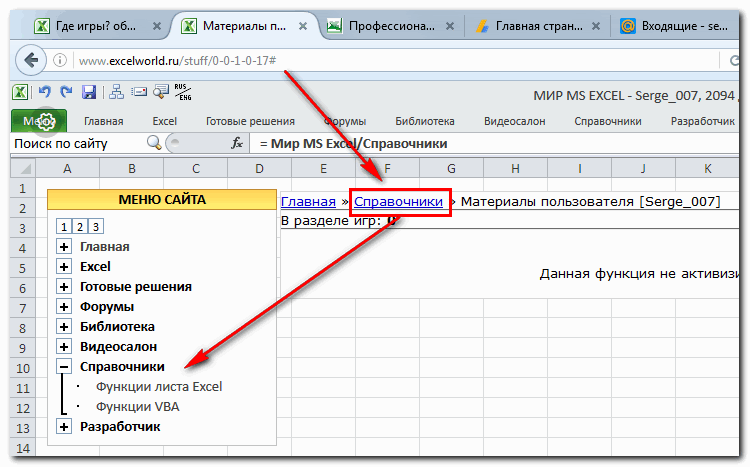Close the 'Где игры? об...' tab
This screenshot has width=750, height=467.
pyautogui.click(x=156, y=26)
